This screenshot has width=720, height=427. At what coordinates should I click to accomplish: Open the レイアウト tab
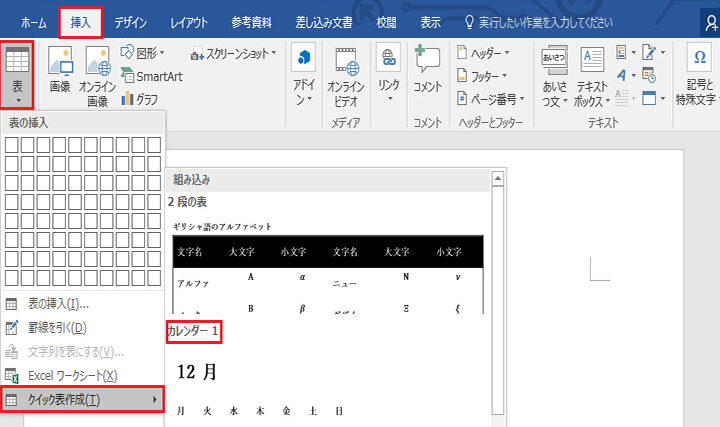(x=189, y=22)
